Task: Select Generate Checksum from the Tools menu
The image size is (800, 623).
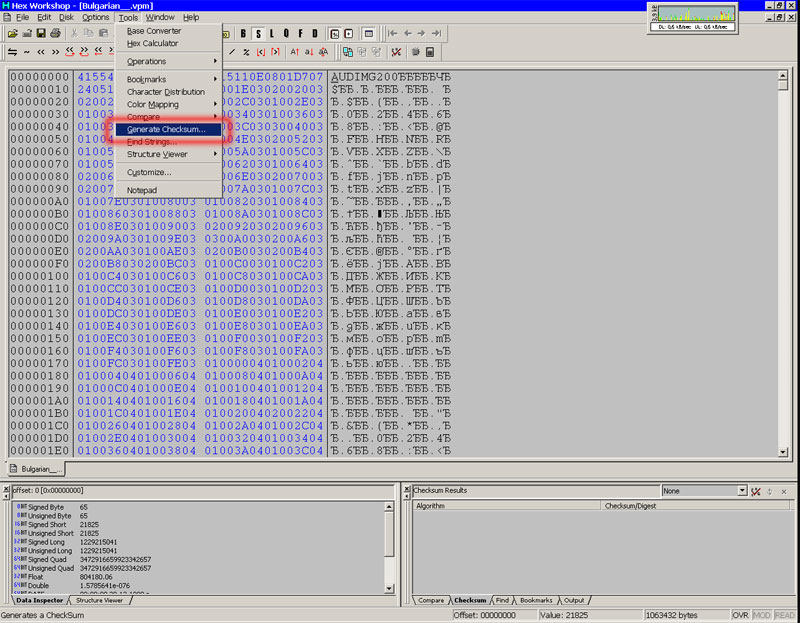Action: [166, 129]
